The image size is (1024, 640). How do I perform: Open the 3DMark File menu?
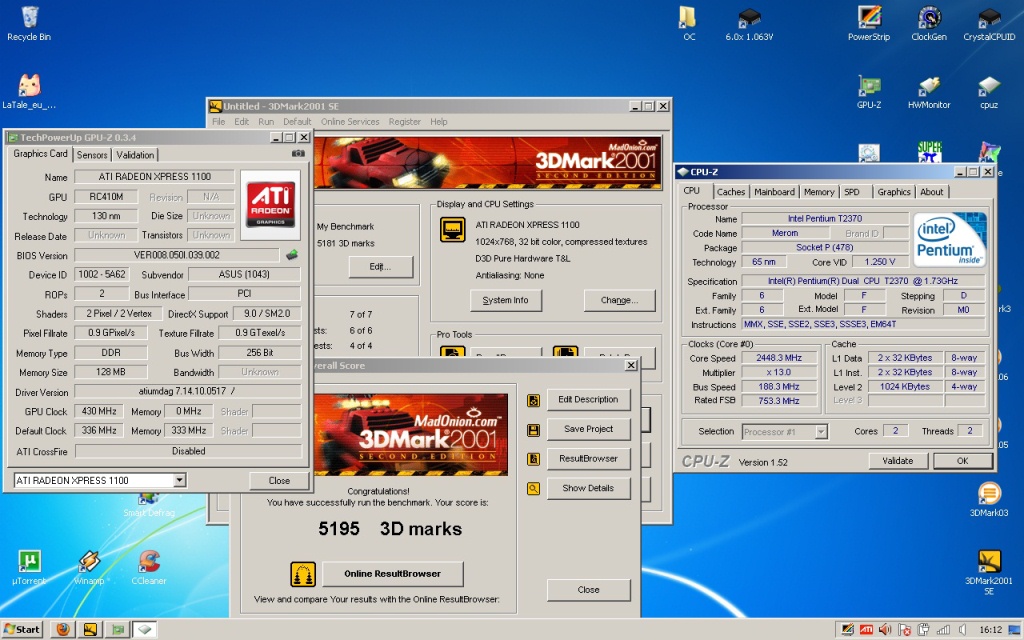[x=218, y=121]
